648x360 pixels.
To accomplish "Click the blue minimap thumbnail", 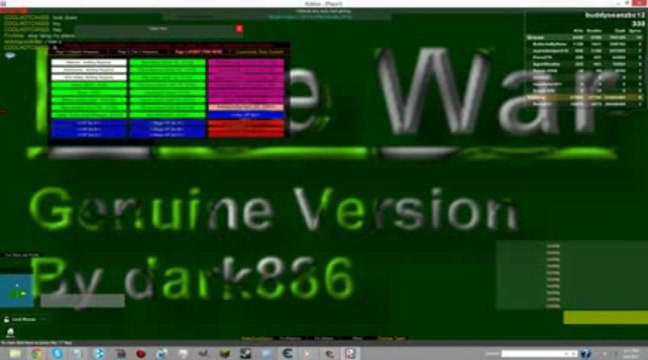I will tap(17, 291).
